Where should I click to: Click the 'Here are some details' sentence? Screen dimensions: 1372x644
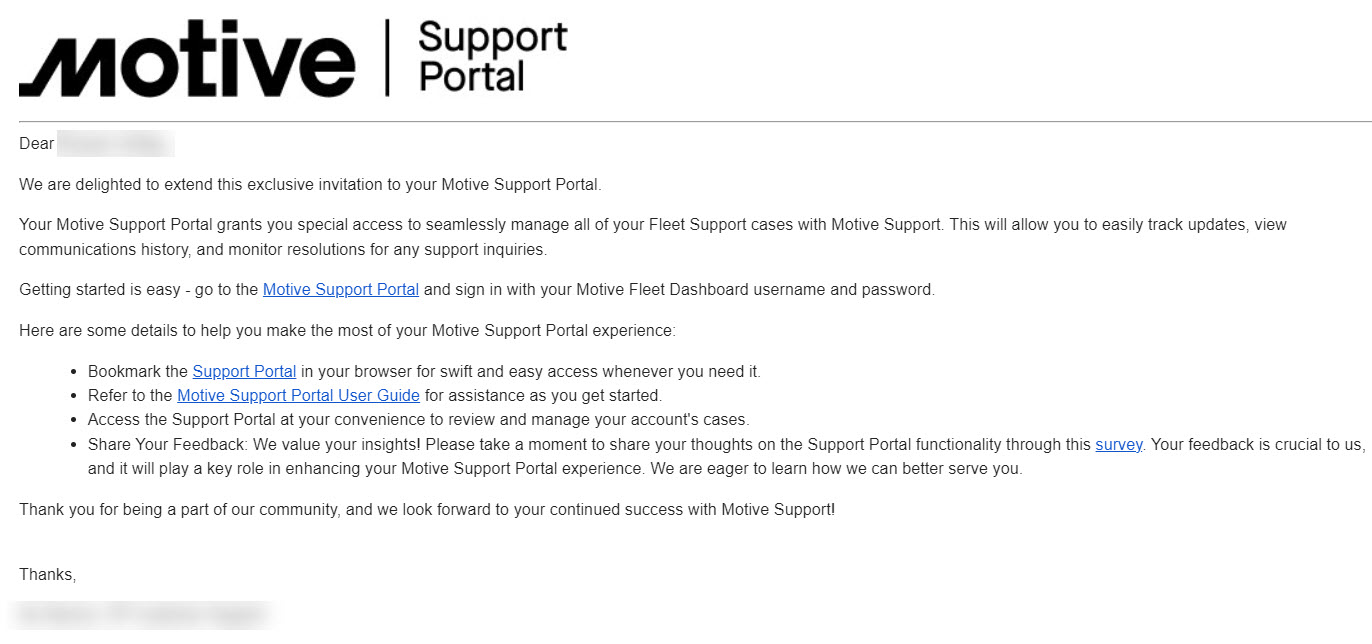(x=347, y=331)
